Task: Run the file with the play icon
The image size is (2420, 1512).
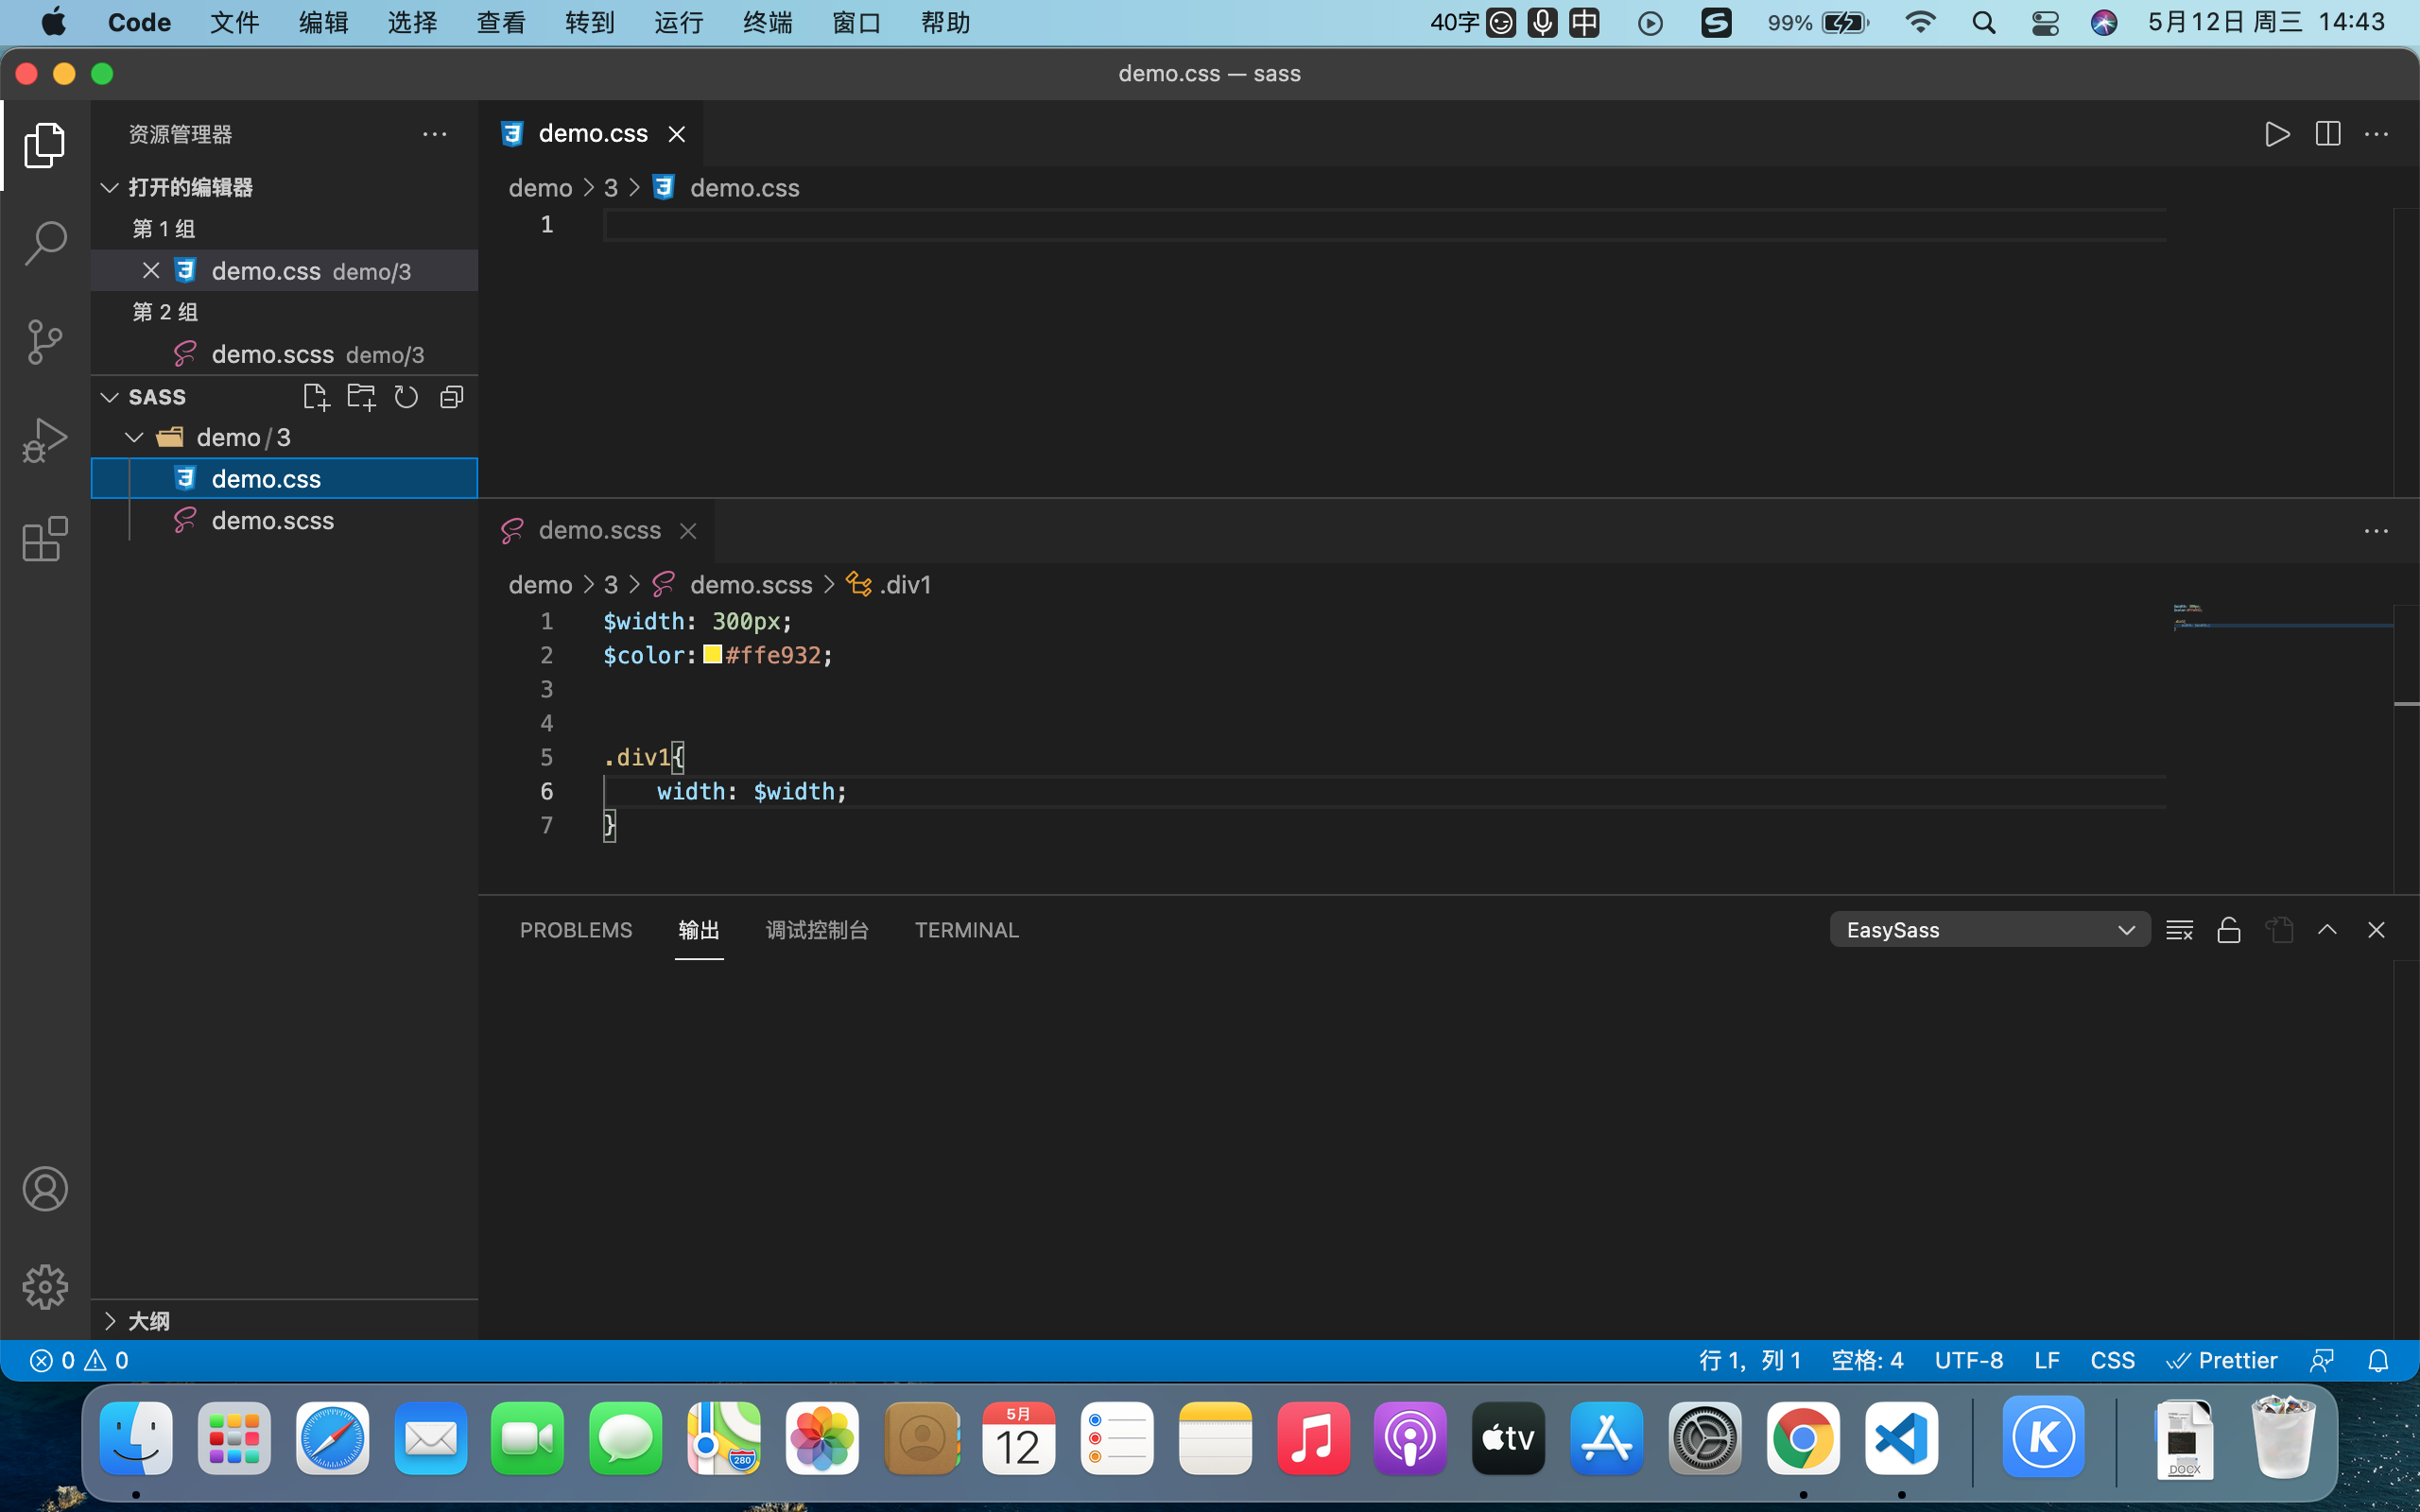Action: point(2277,134)
